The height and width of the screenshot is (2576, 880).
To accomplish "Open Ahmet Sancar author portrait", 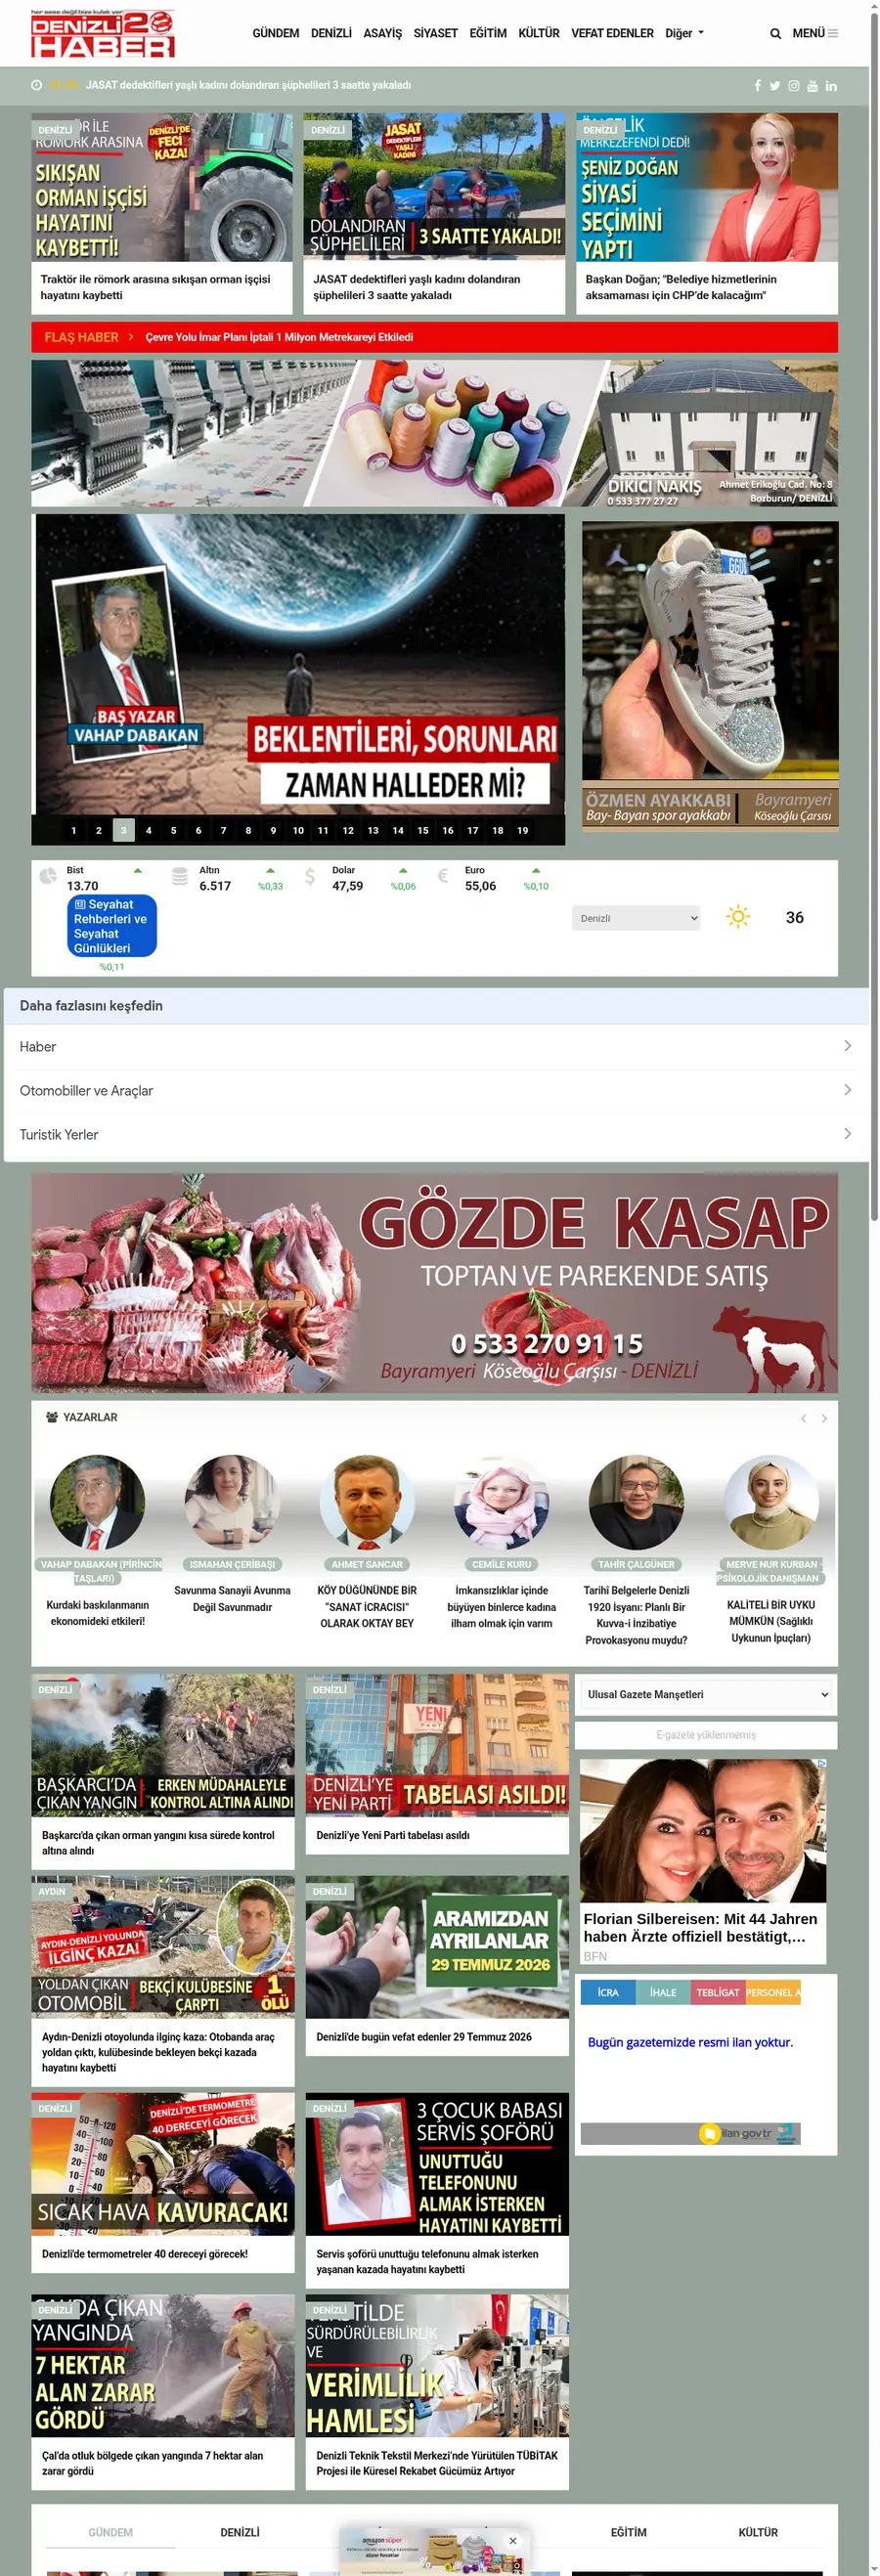I will point(367,1502).
